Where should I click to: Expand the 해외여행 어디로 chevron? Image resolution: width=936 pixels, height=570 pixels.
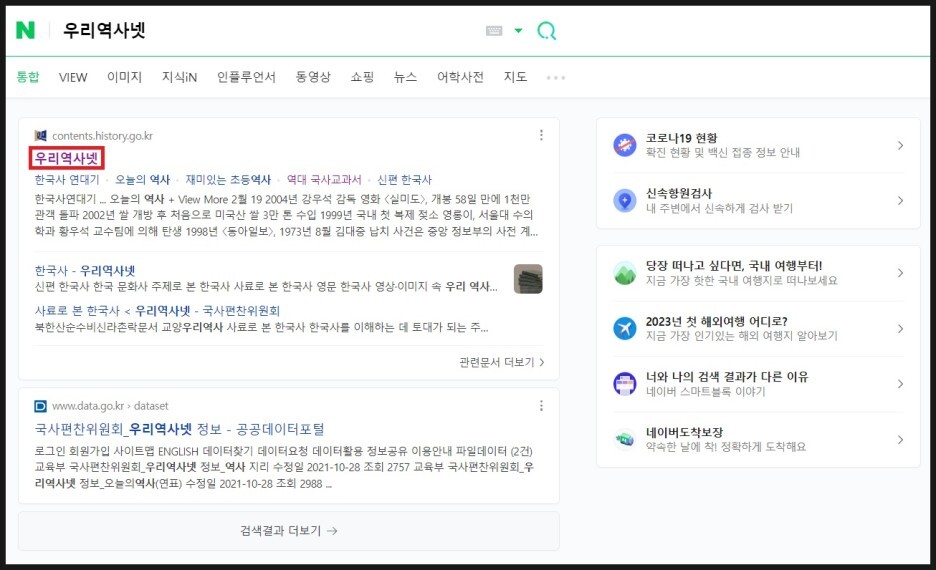pyautogui.click(x=900, y=328)
